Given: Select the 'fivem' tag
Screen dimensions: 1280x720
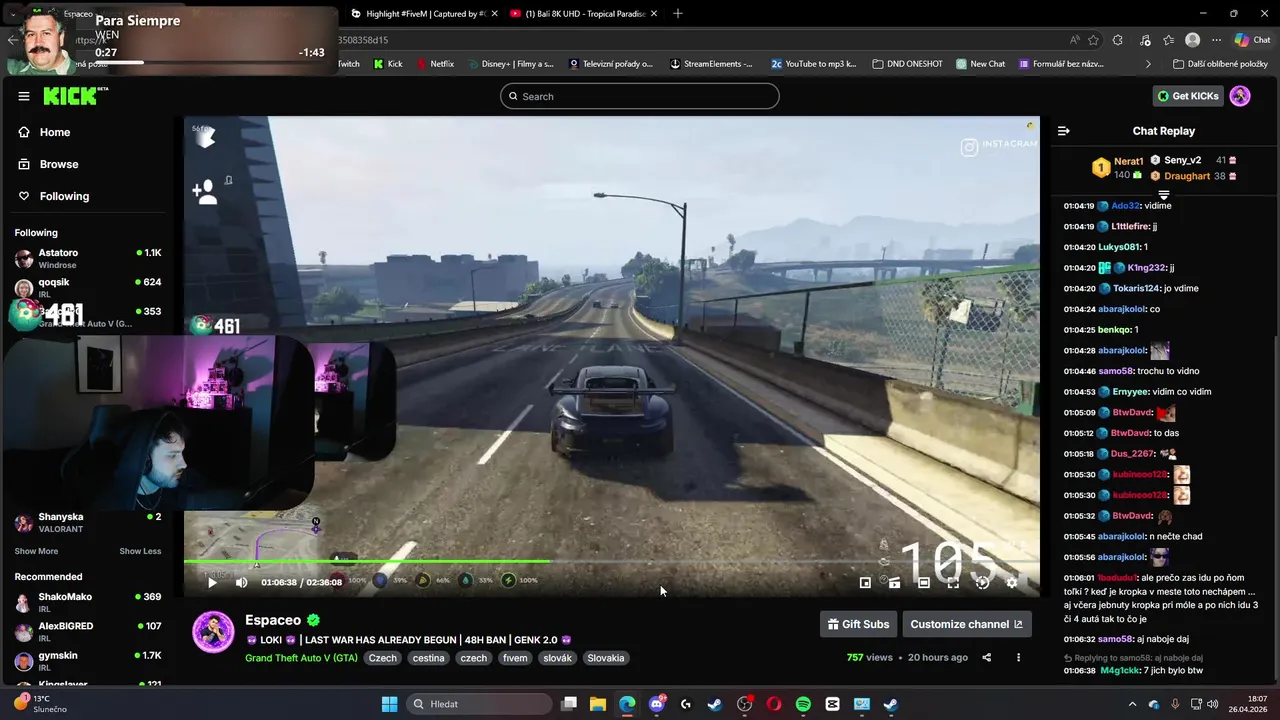Looking at the screenshot, I should pyautogui.click(x=515, y=658).
